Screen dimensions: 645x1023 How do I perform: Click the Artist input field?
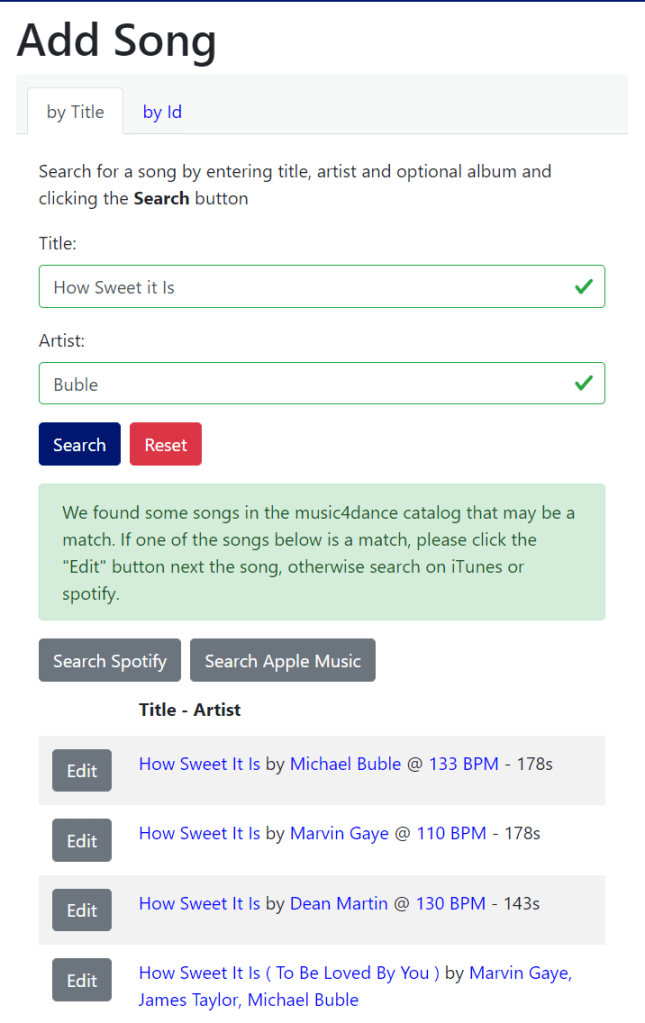(x=300, y=384)
